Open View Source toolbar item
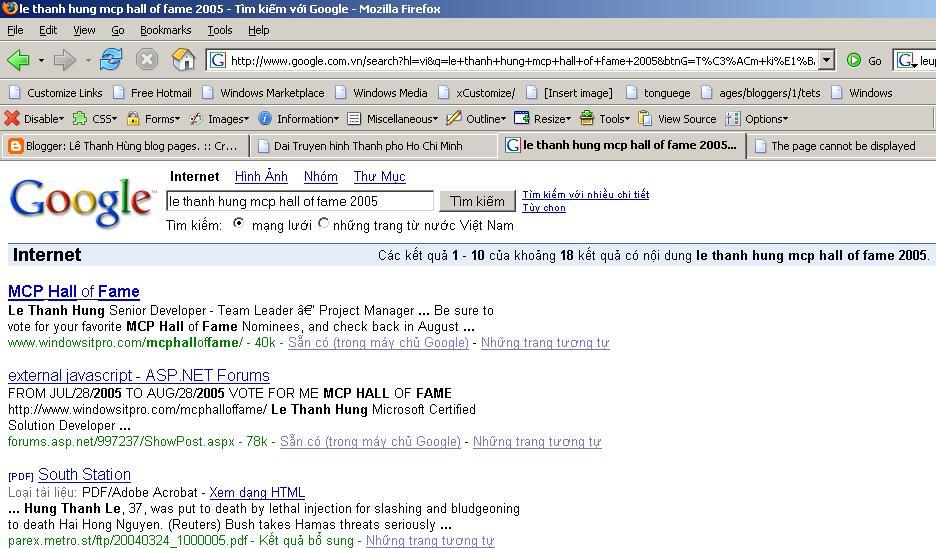 click(677, 119)
